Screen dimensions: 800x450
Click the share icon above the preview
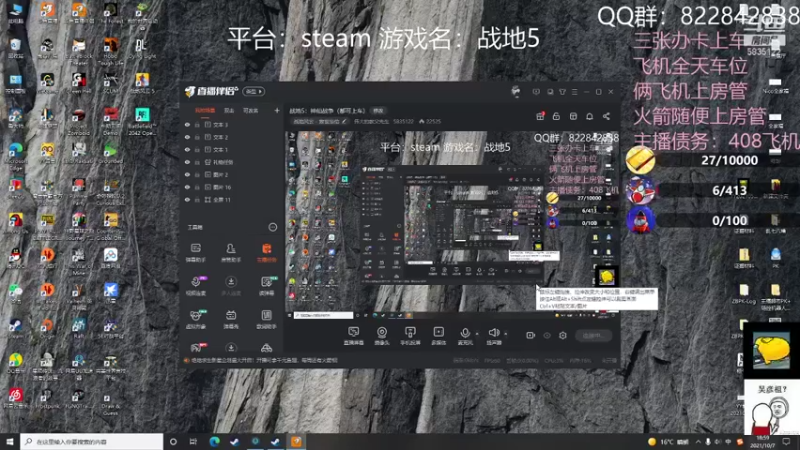pos(606,116)
